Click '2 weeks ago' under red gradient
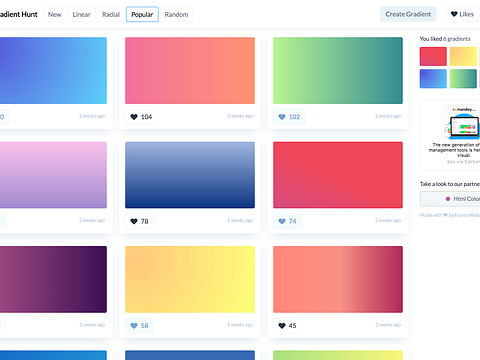Image resolution: width=480 pixels, height=360 pixels. [388, 220]
